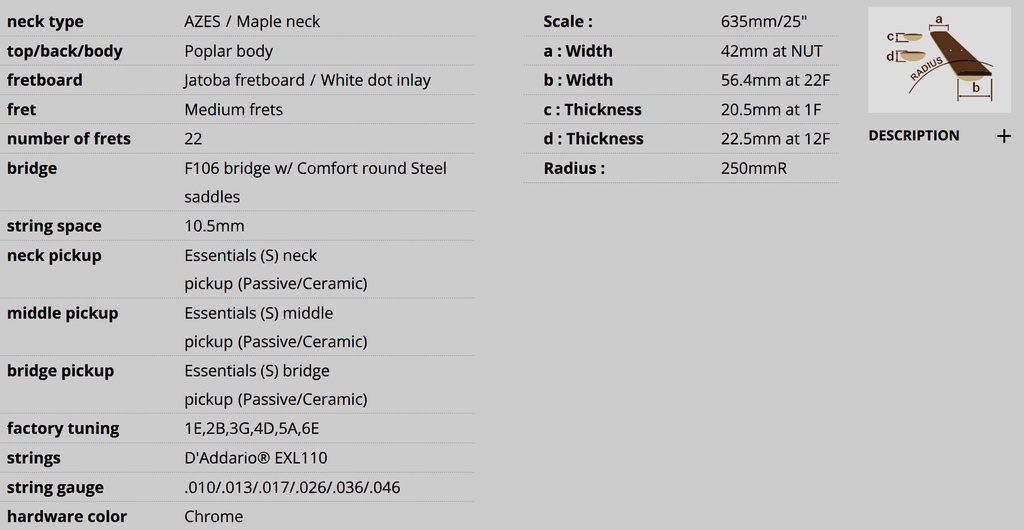Click the Radius 250mmR value

754,168
